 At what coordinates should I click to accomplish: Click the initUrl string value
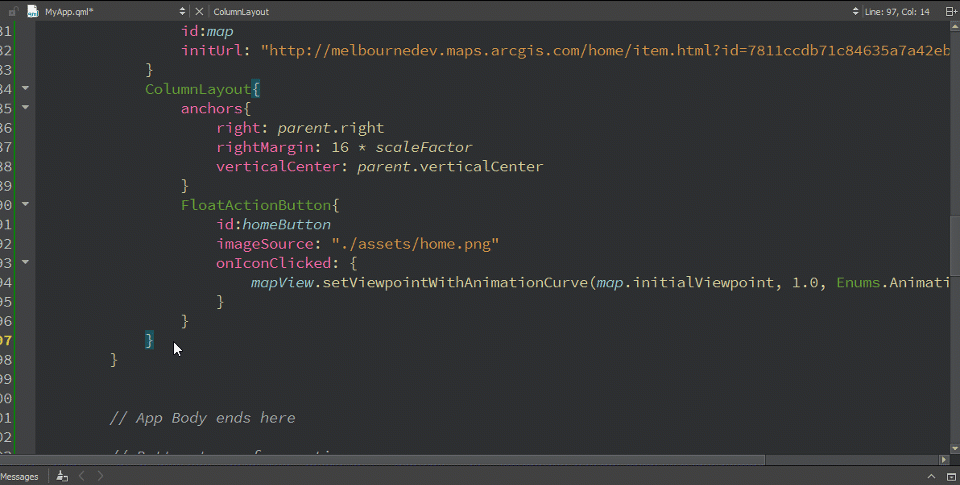(x=605, y=50)
